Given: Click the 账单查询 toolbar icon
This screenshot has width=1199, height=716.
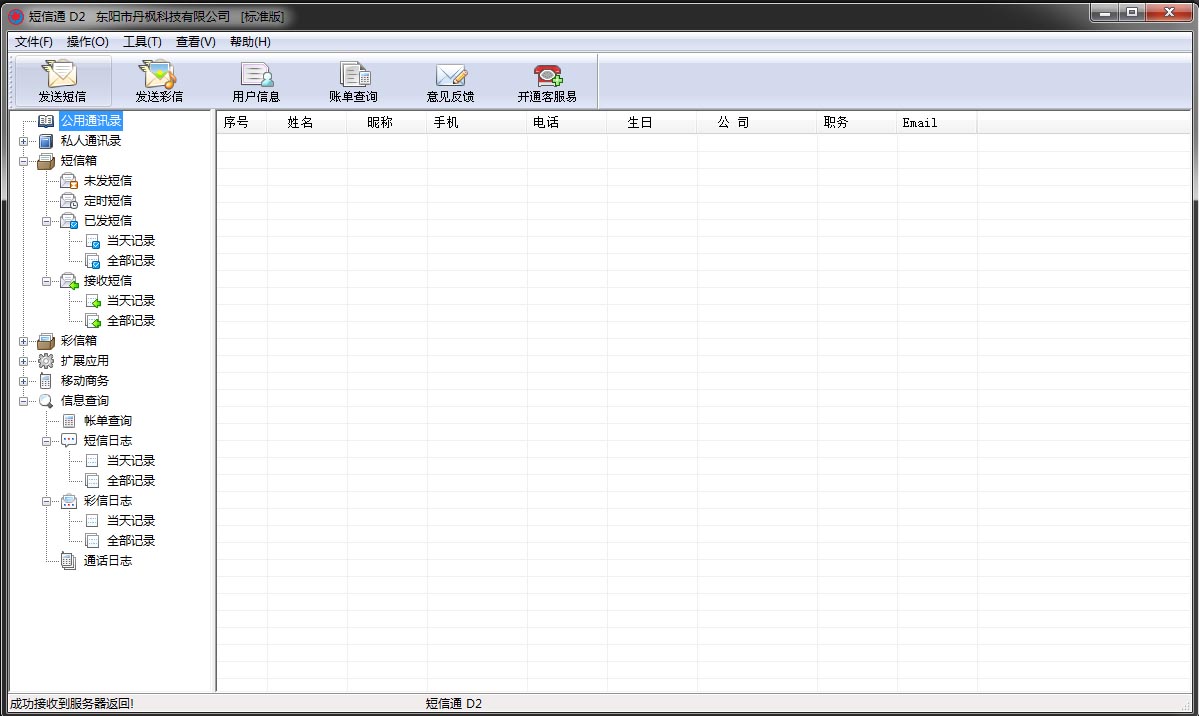Looking at the screenshot, I should (x=353, y=75).
